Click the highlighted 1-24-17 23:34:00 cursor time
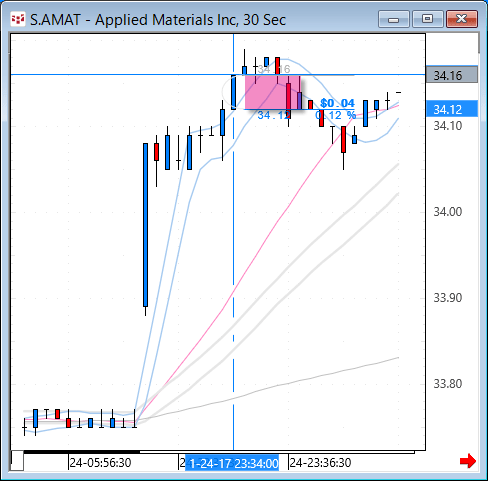The image size is (488, 481). (x=232, y=463)
